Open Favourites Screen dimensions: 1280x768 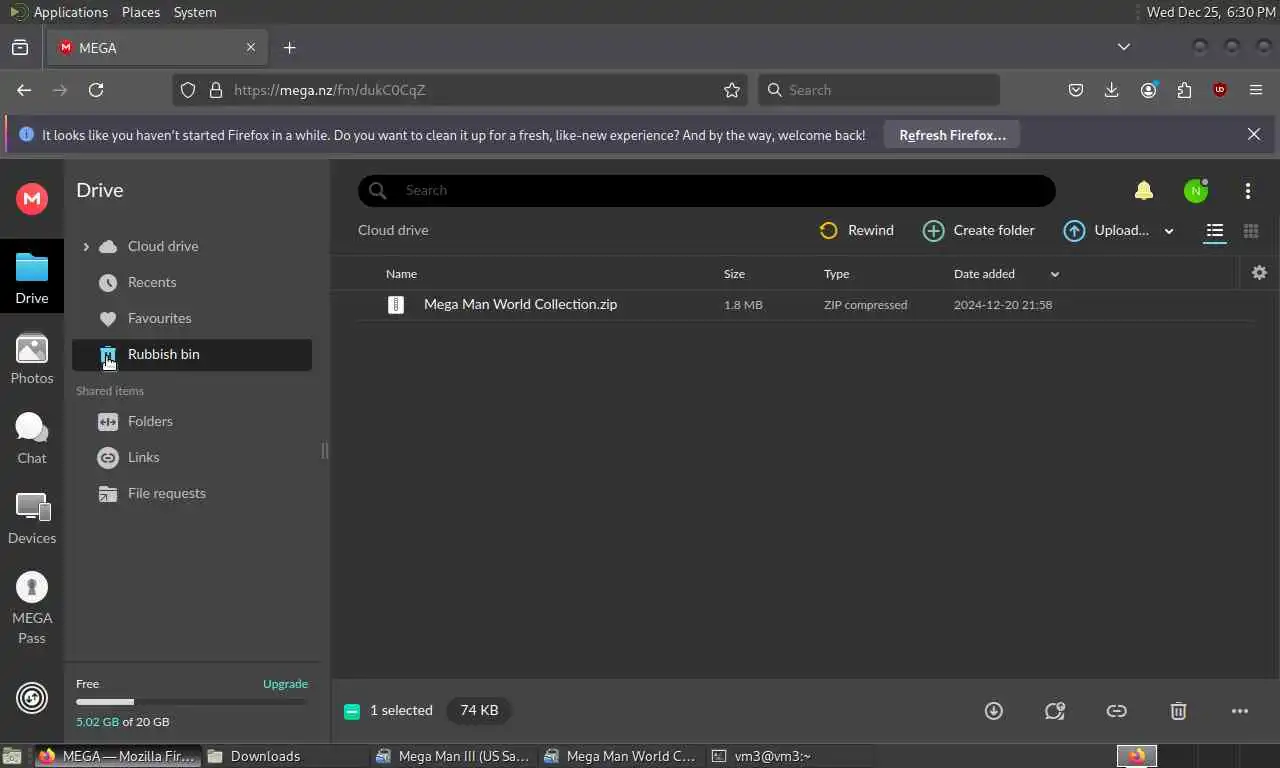pyautogui.click(x=159, y=318)
